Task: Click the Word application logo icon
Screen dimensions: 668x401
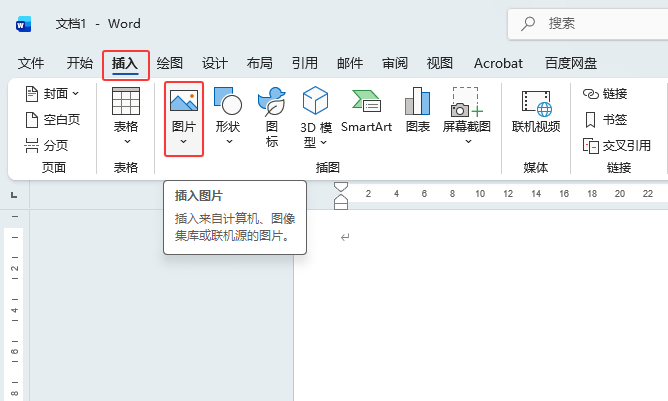Action: pyautogui.click(x=24, y=24)
